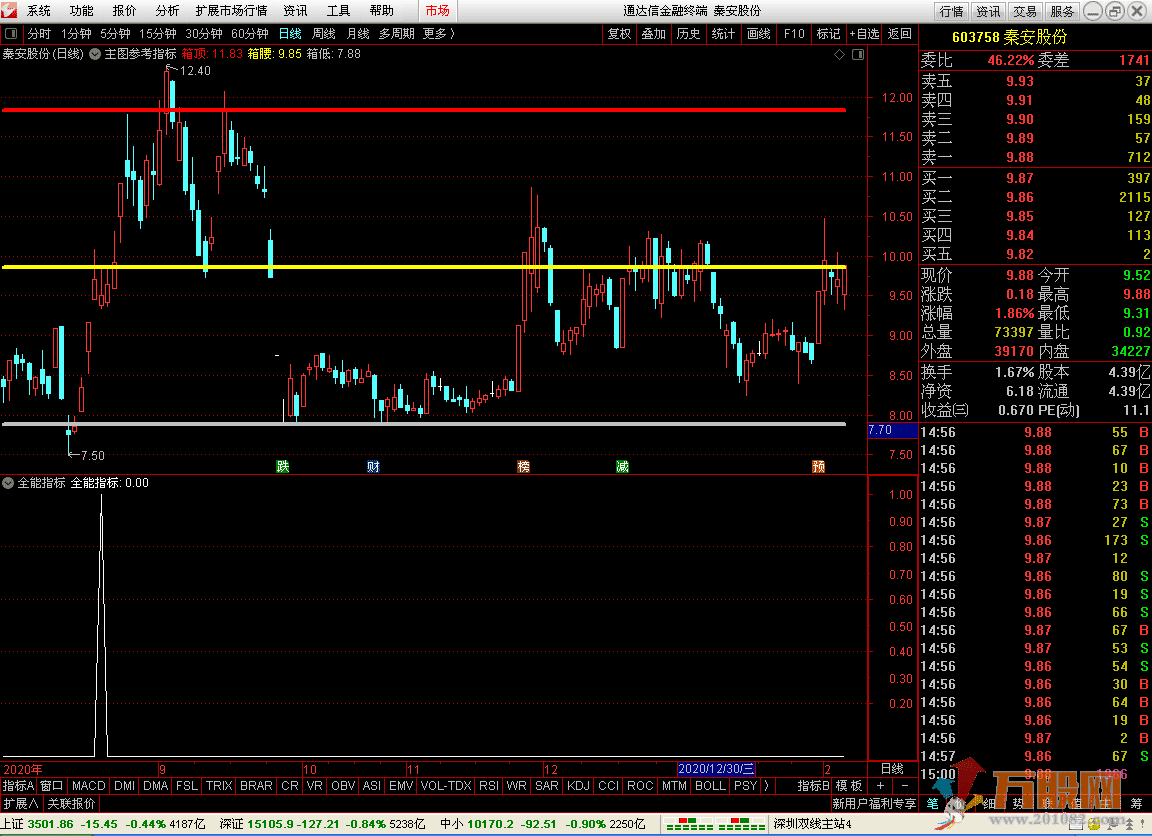Select the BOLL indicator tab
The image size is (1152, 836).
(710, 786)
